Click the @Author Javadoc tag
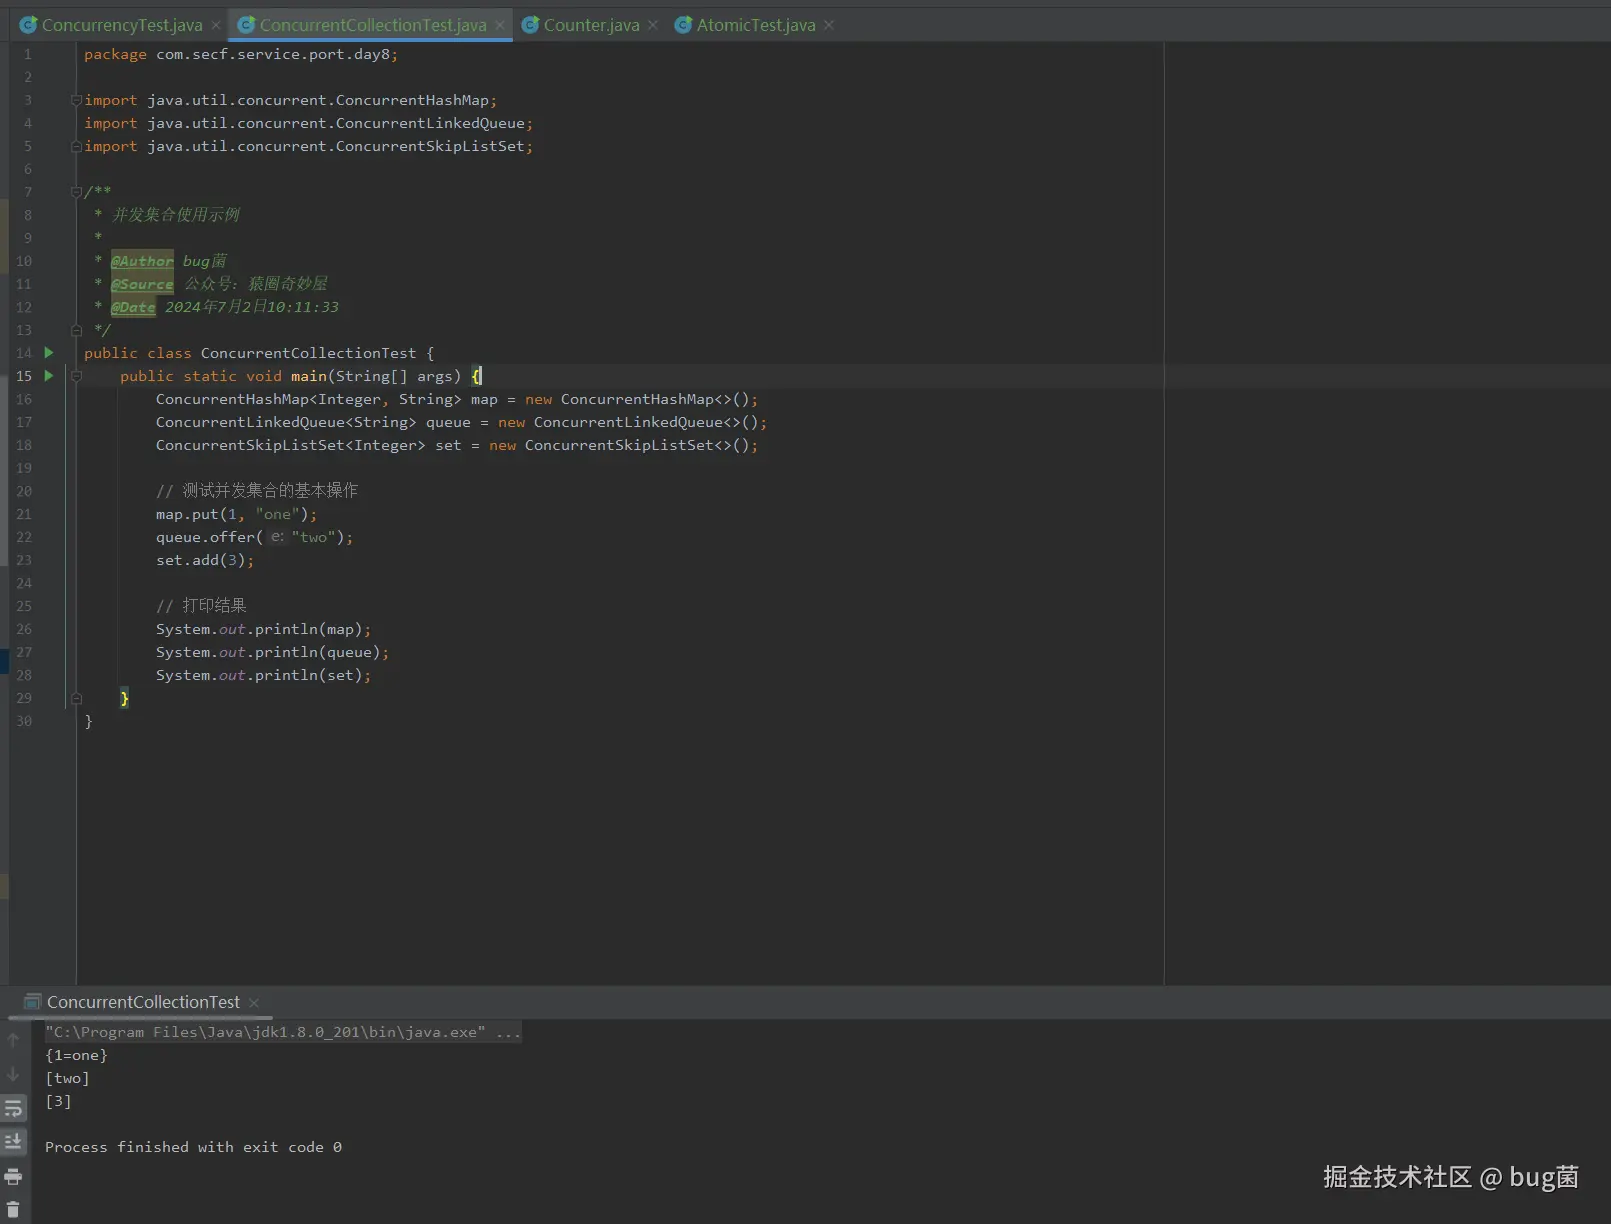This screenshot has width=1611, height=1224. tap(142, 261)
